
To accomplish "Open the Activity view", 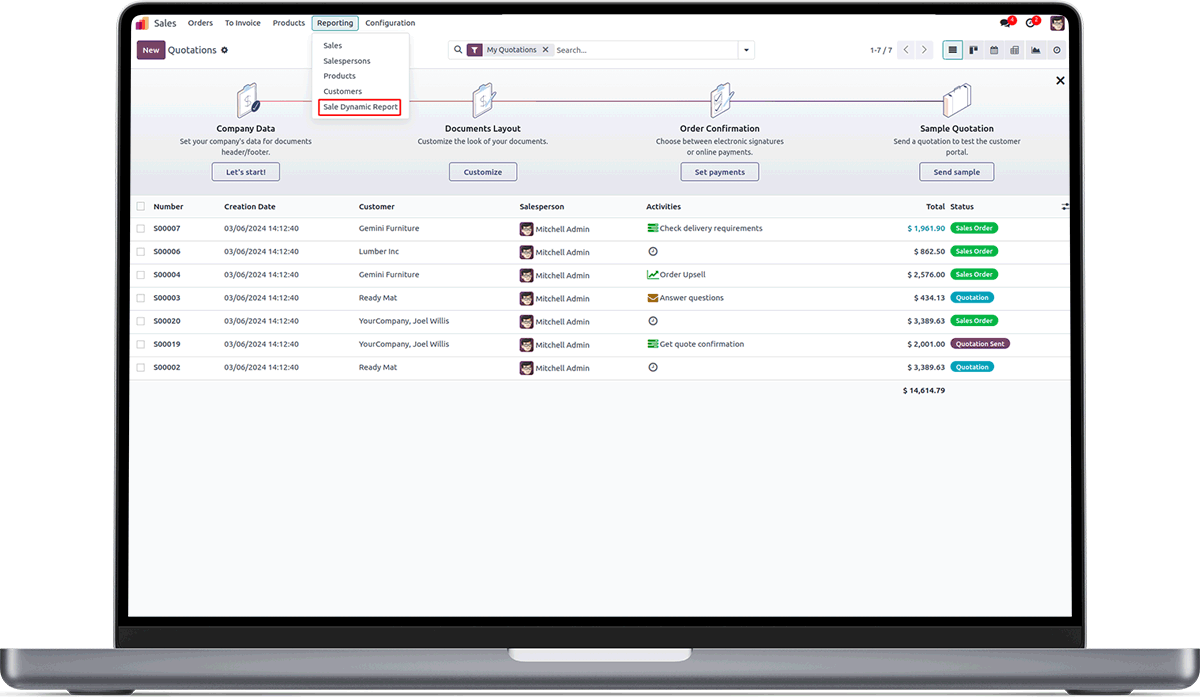I will pyautogui.click(x=1057, y=50).
